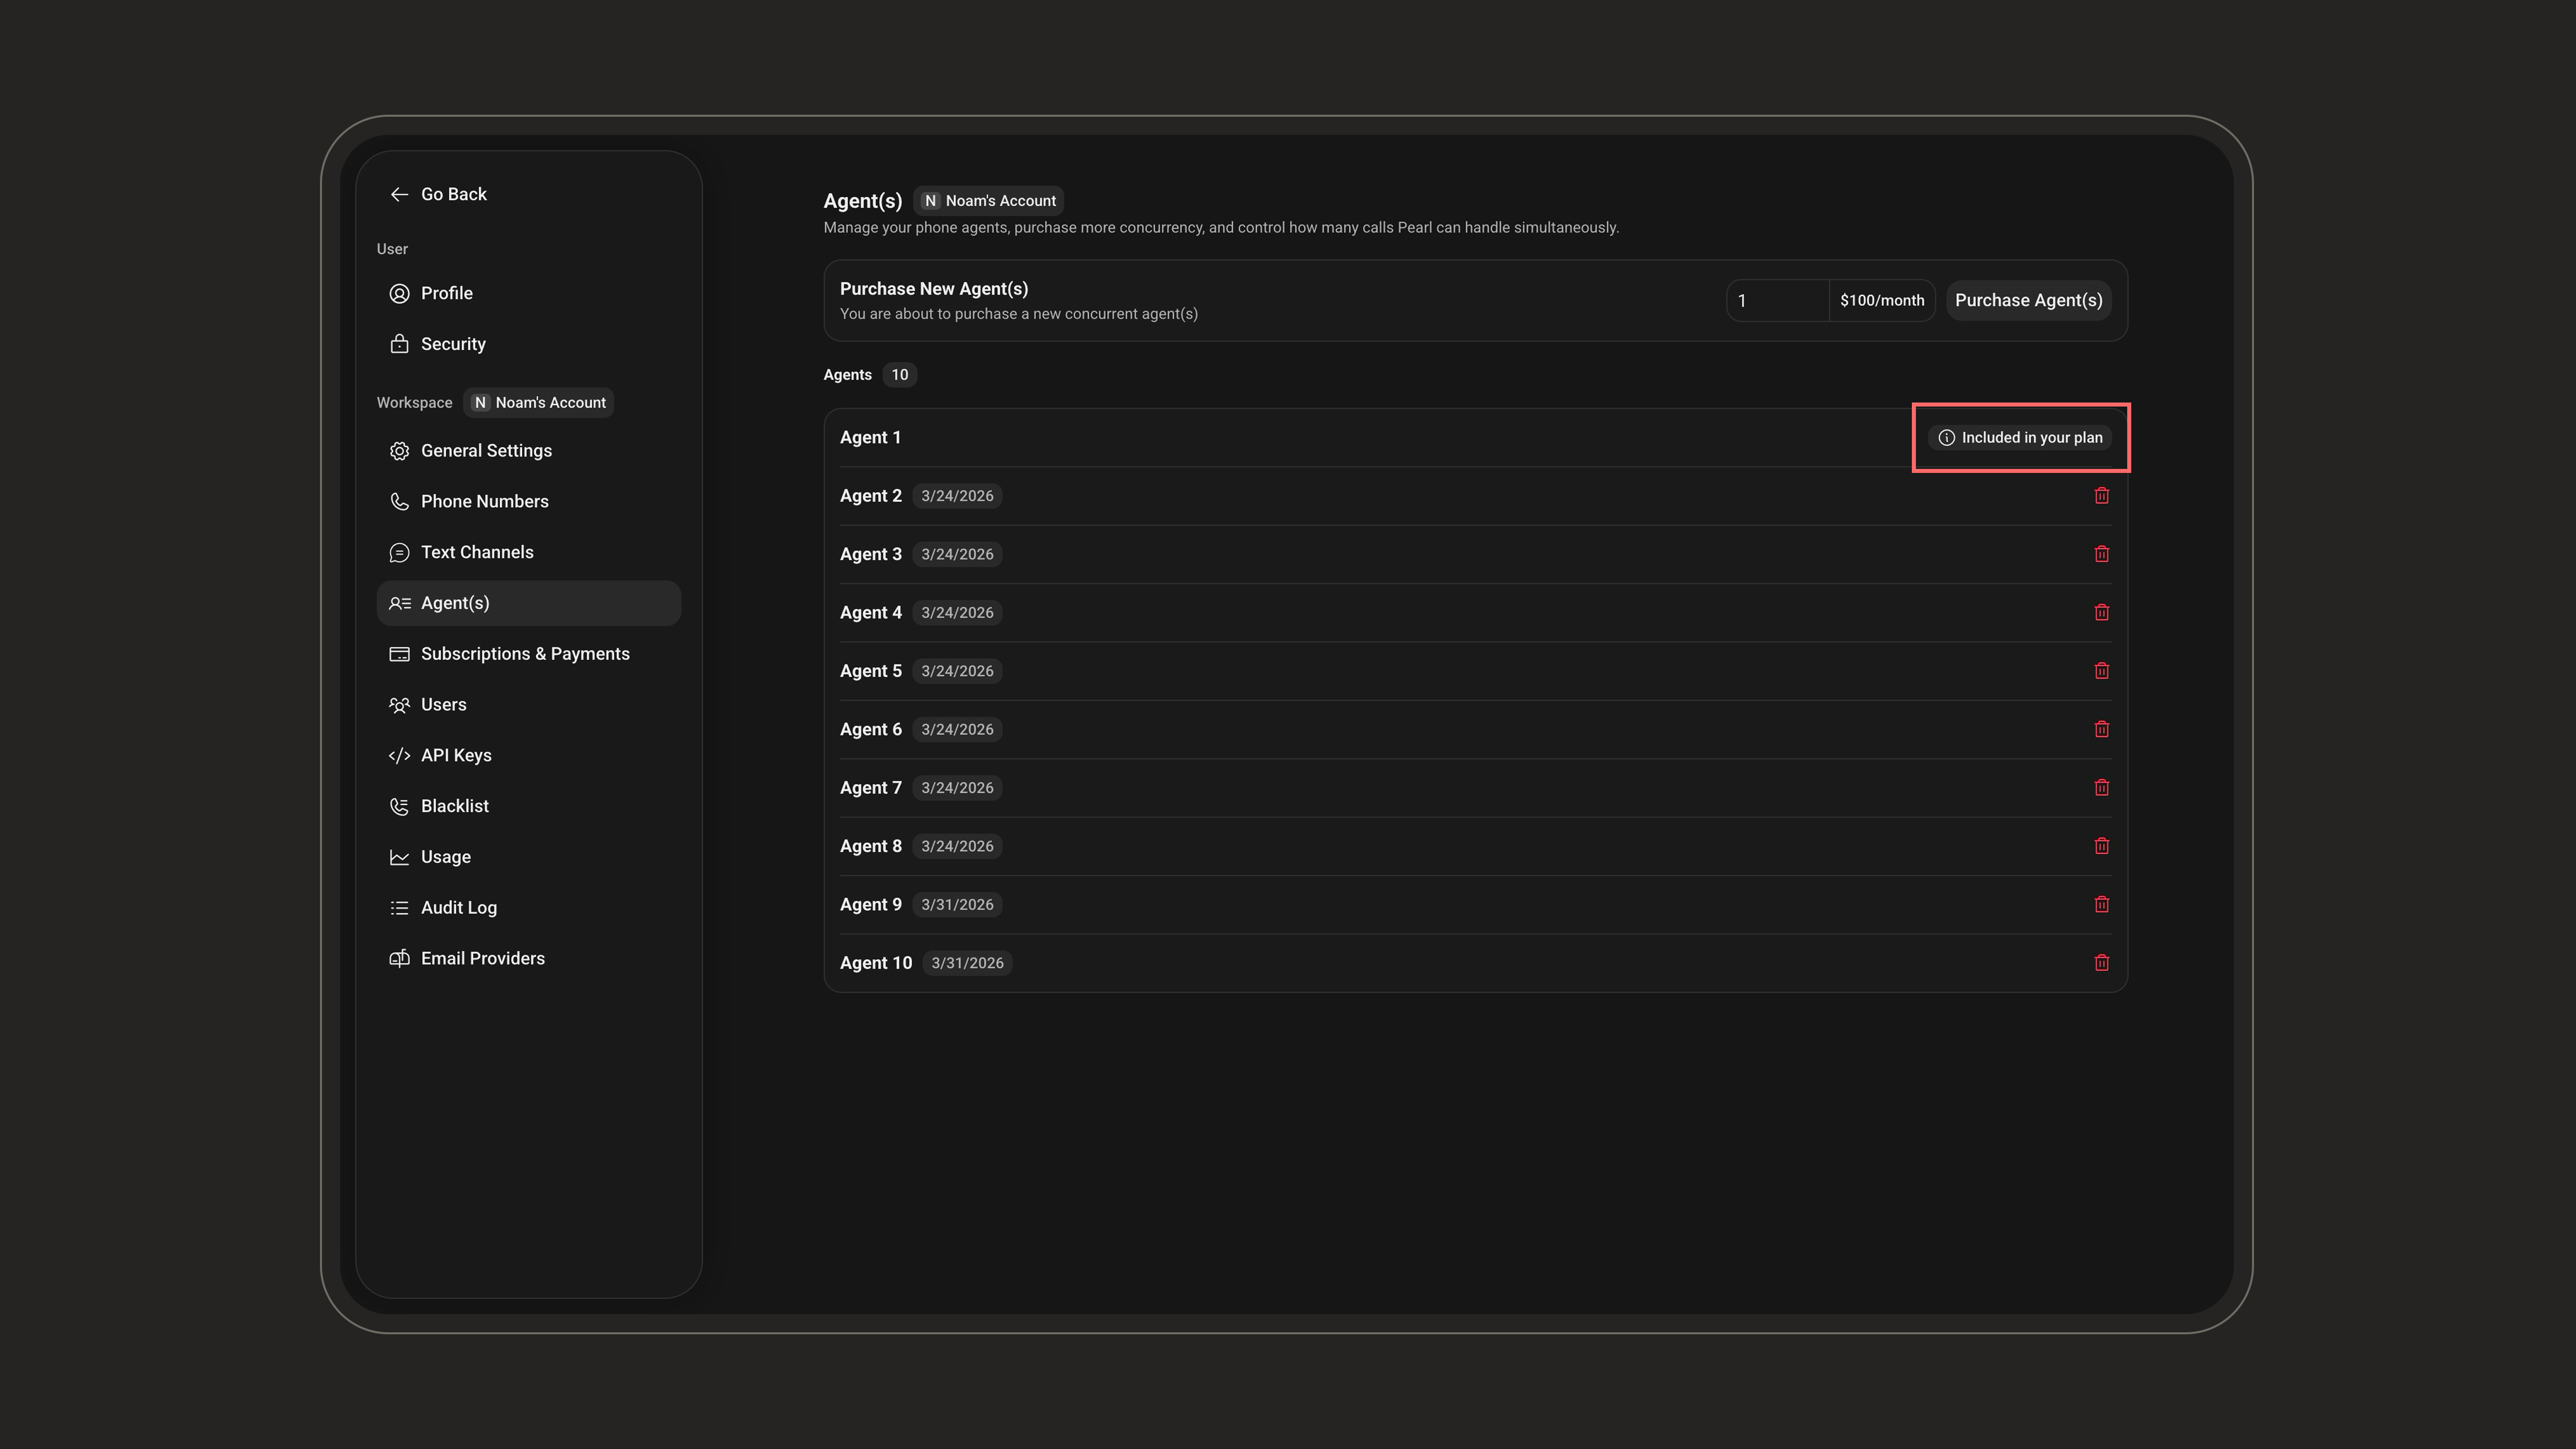Click the Purchase Agent(s) button
2576x1449 pixels.
click(x=2028, y=301)
